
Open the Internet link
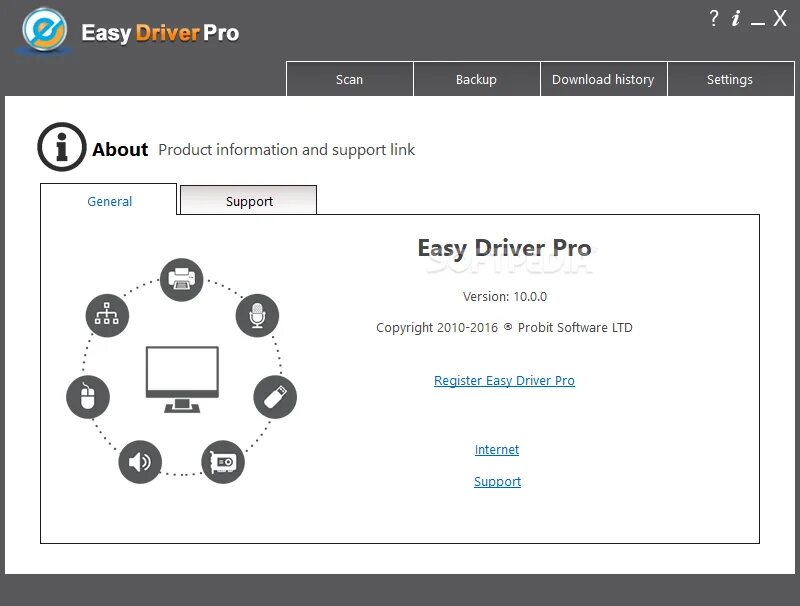497,449
